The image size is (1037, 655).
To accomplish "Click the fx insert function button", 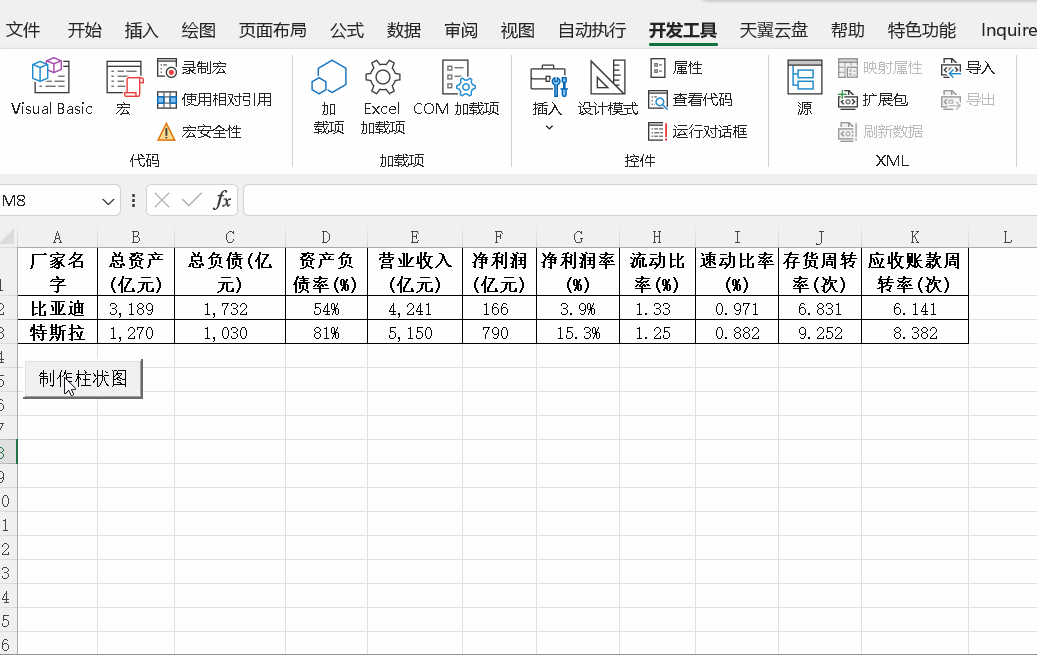I will (x=222, y=200).
